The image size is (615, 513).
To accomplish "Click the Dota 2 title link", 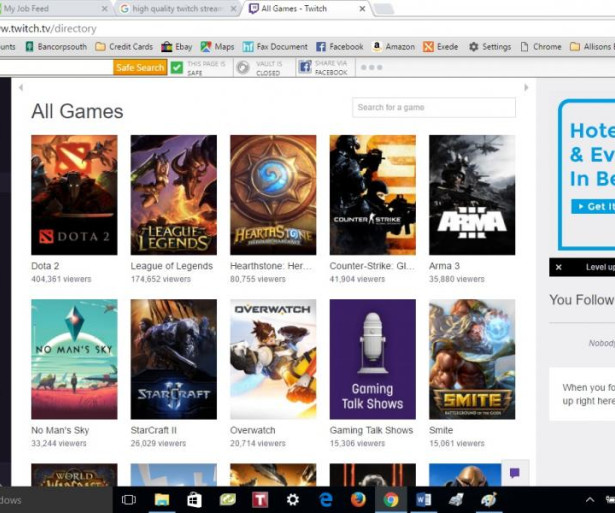I will click(45, 266).
